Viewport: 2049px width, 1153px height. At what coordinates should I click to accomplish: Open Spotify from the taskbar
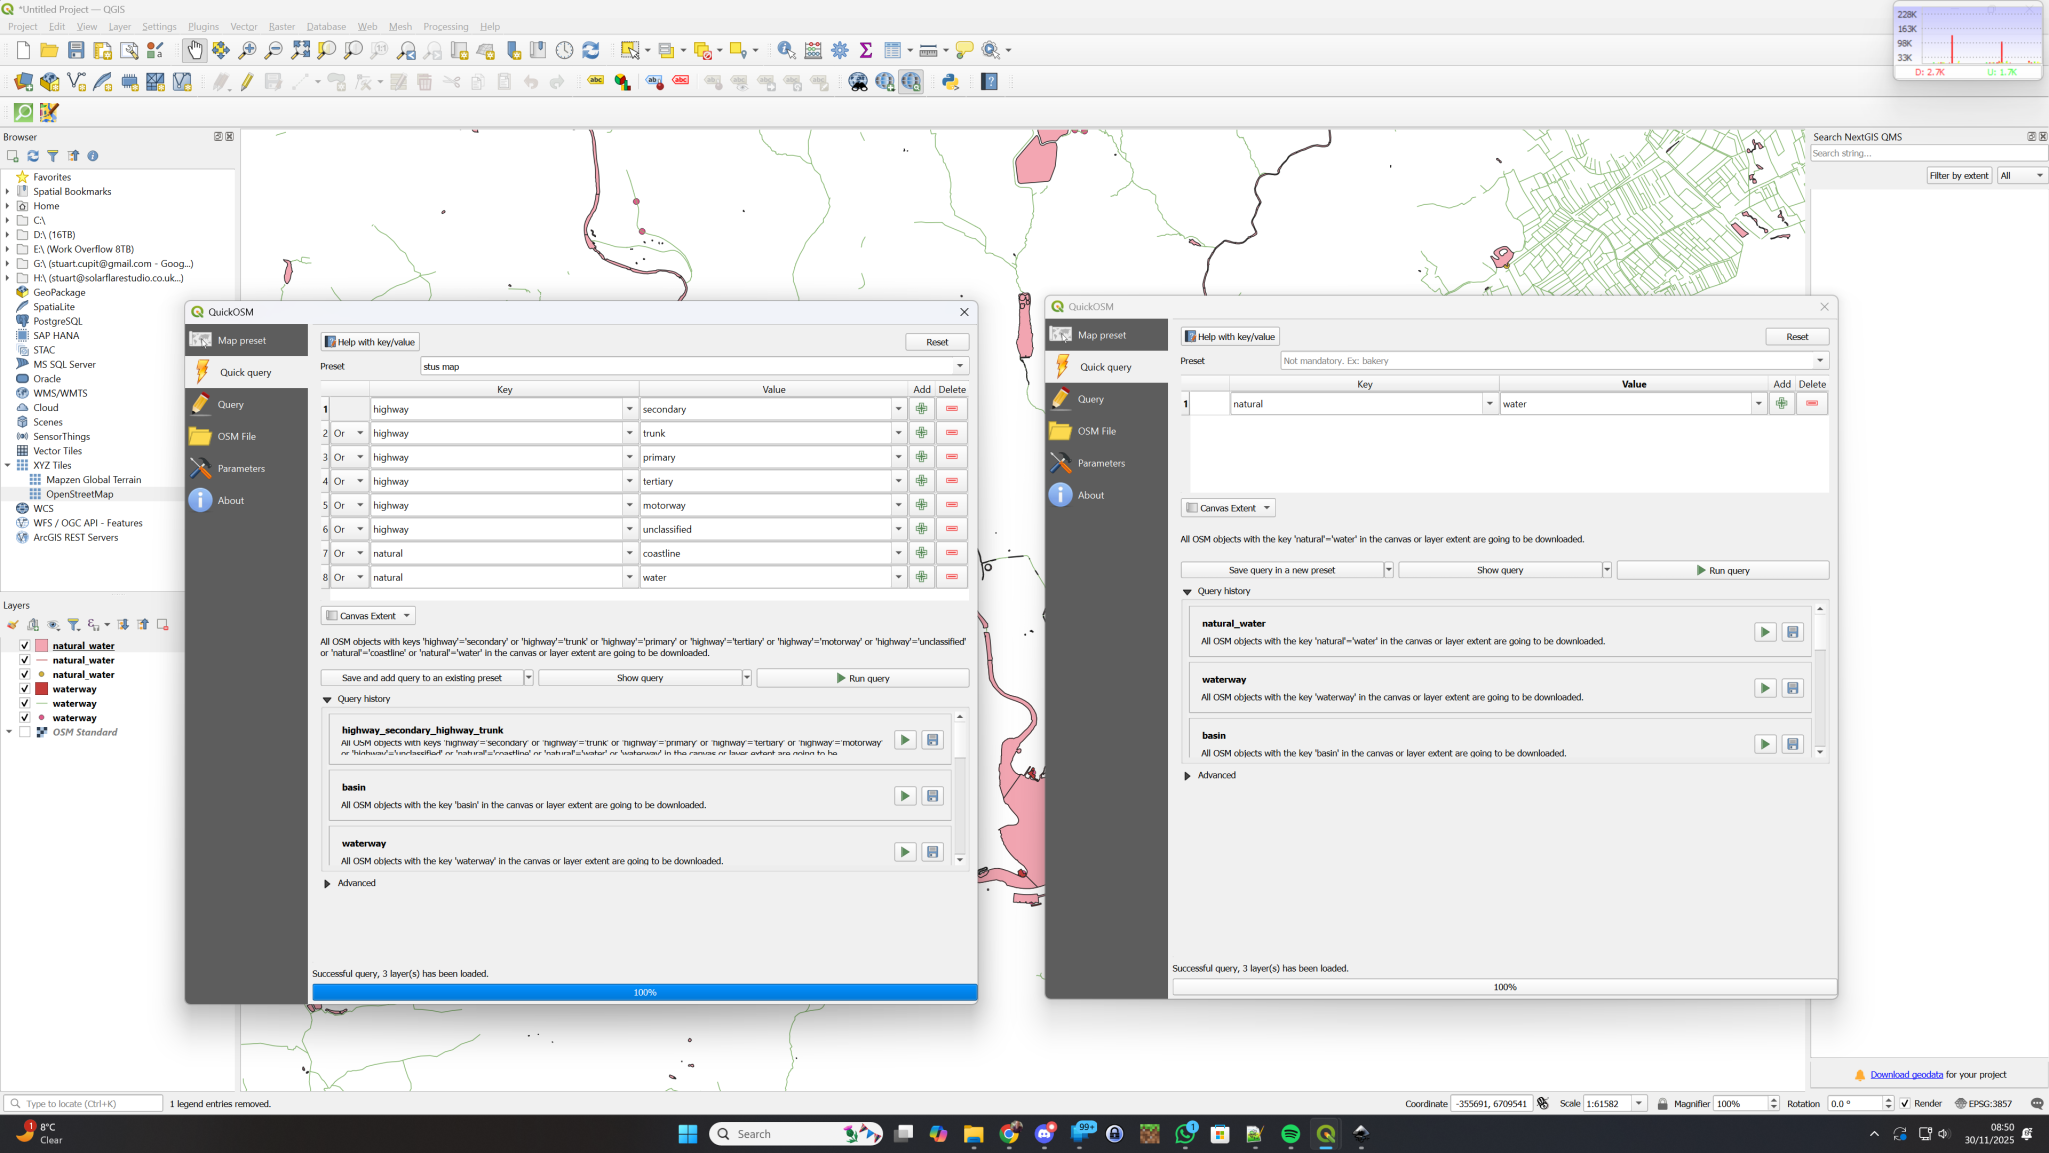click(1290, 1133)
